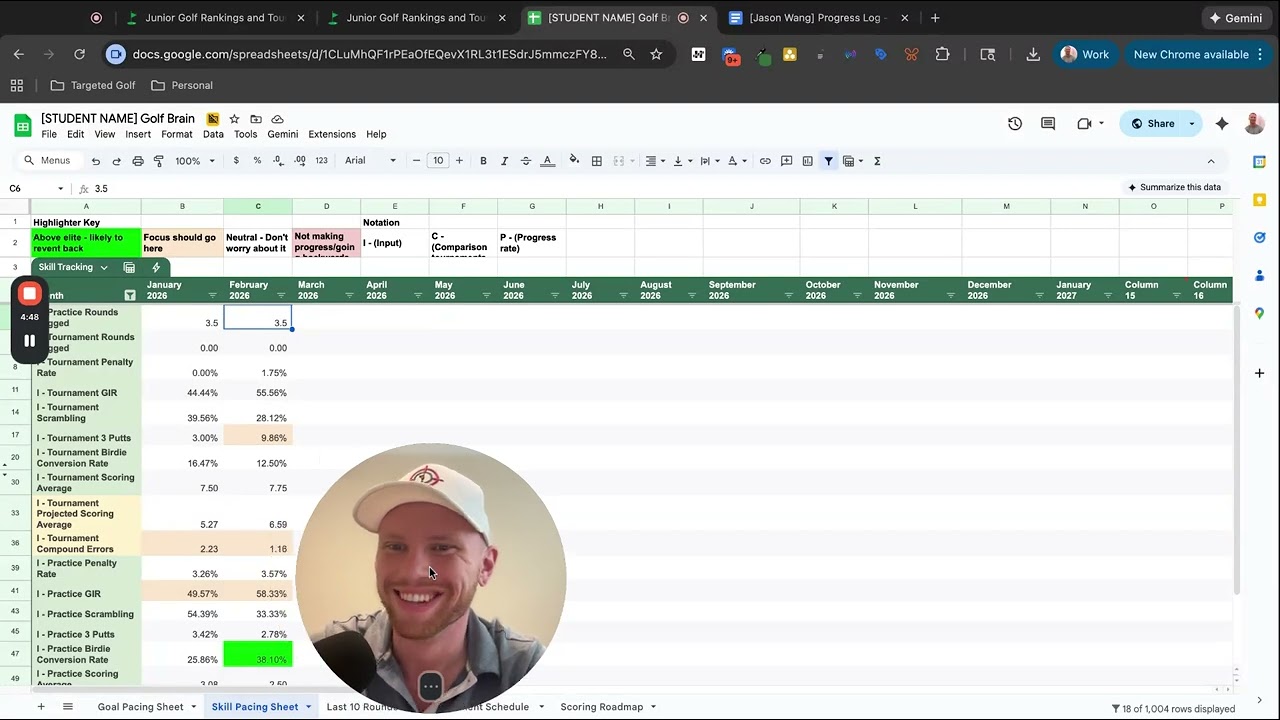This screenshot has width=1280, height=720.
Task: Open the Targeted Golf bookmarks folder
Action: click(93, 86)
